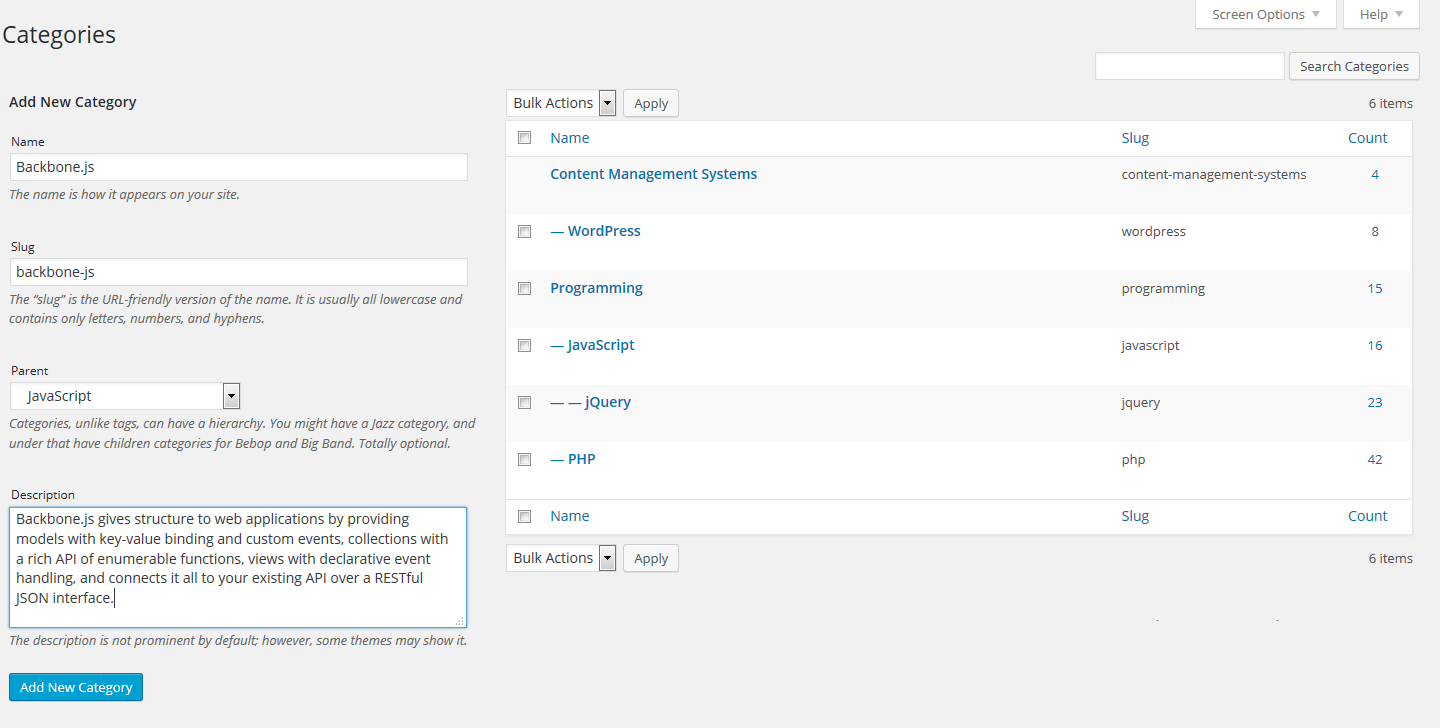
Task: Click into the Slug input field
Action: click(239, 272)
